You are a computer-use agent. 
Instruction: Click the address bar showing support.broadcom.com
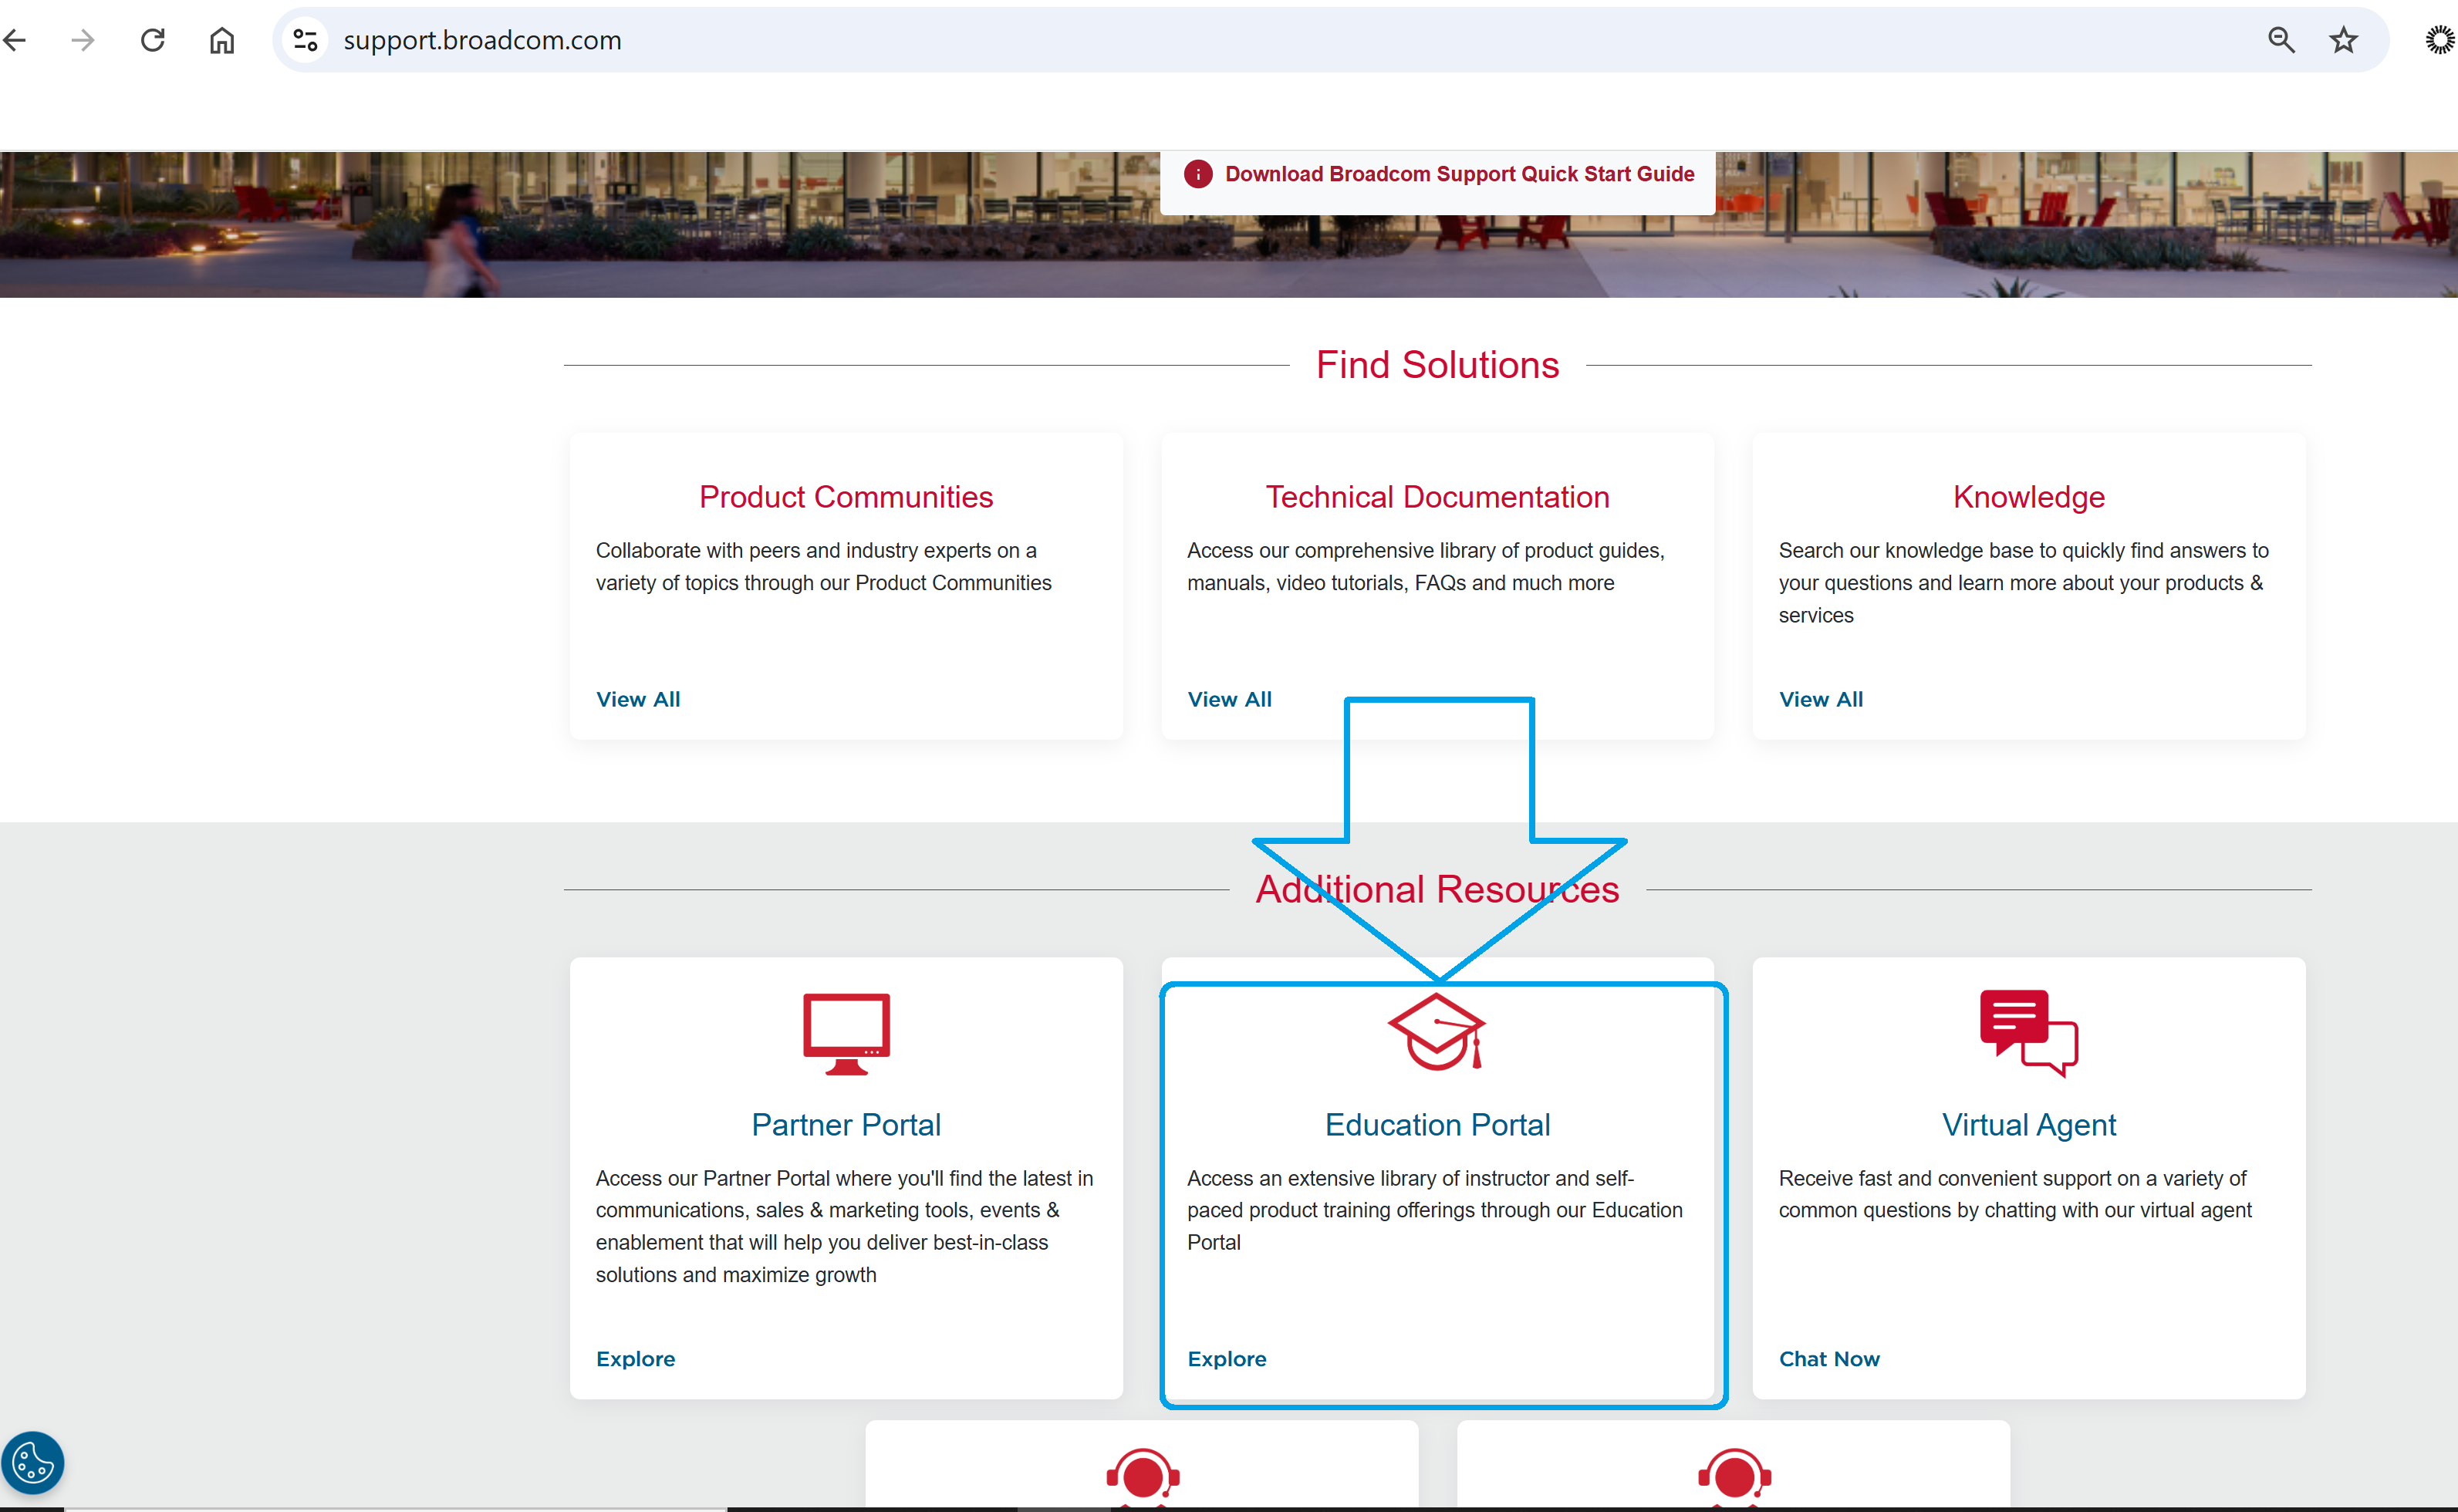tap(483, 41)
